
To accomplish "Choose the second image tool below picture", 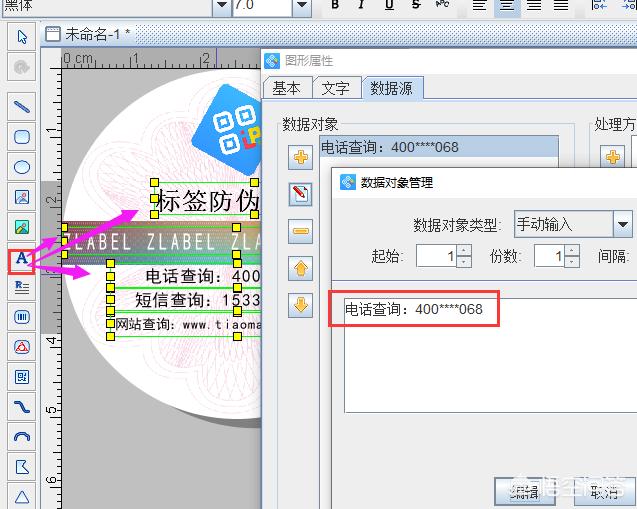I will point(22,227).
